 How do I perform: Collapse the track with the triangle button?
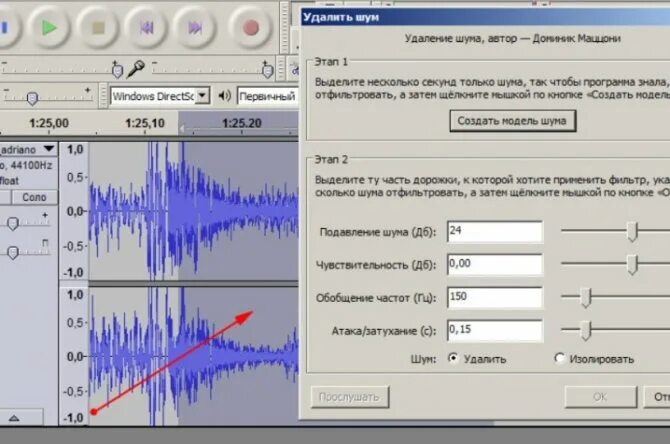pyautogui.click(x=14, y=418)
